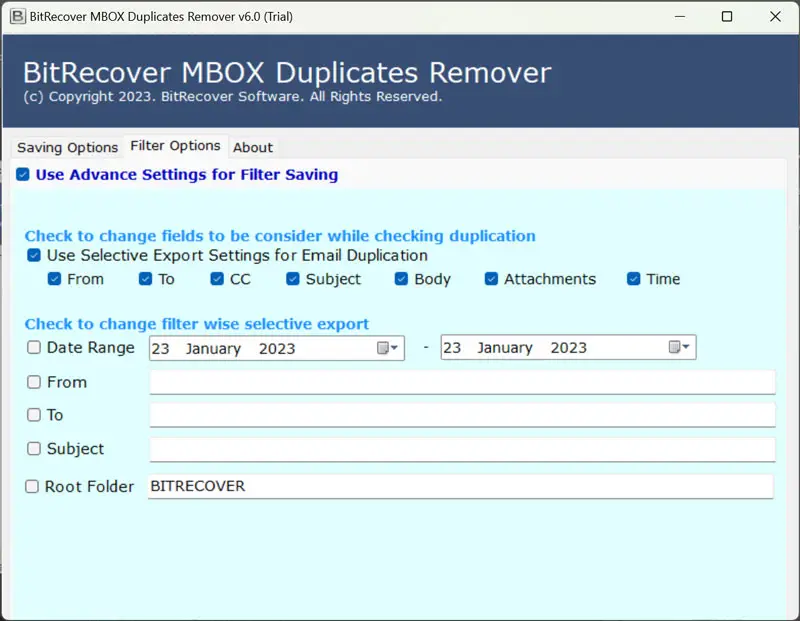The image size is (800, 621).
Task: Enable the Subject filter checkbox
Action: coord(34,449)
